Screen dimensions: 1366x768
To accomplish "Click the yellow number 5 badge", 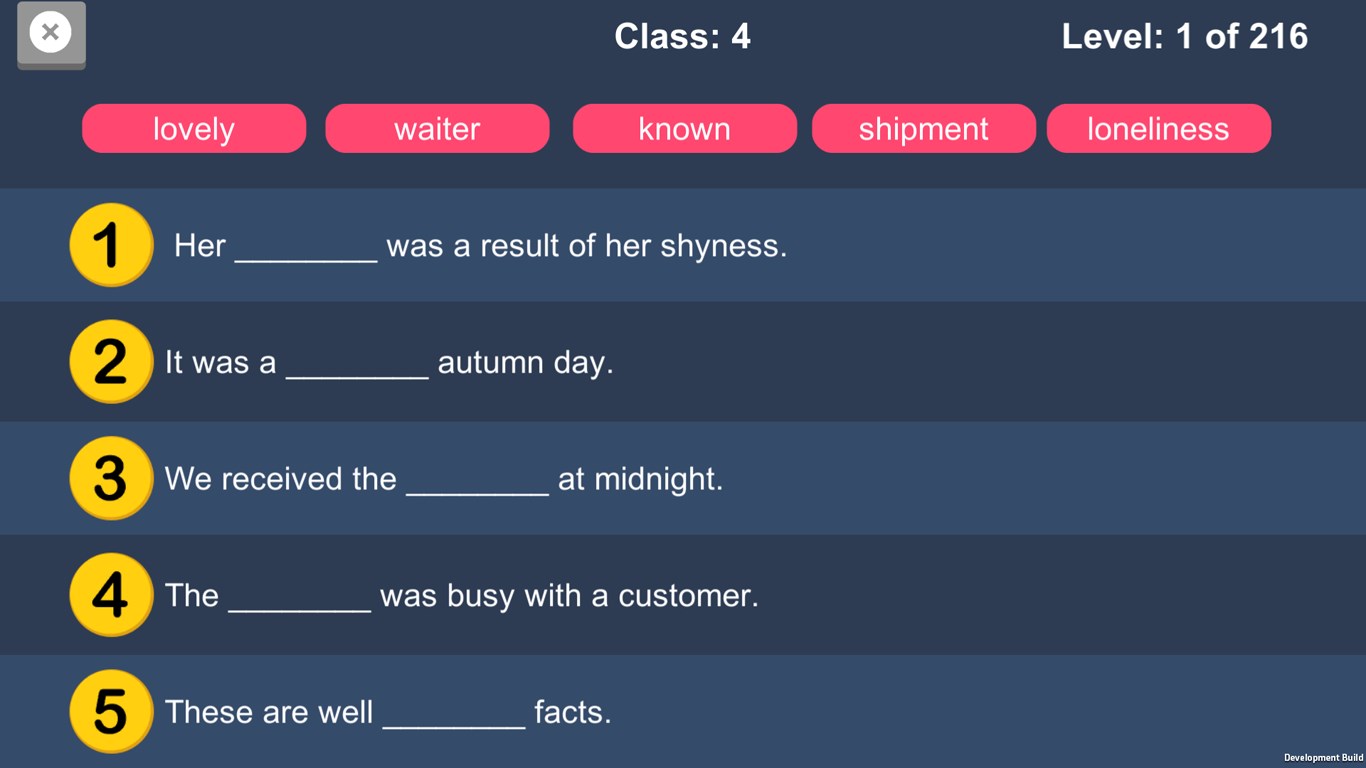I will coord(111,711).
